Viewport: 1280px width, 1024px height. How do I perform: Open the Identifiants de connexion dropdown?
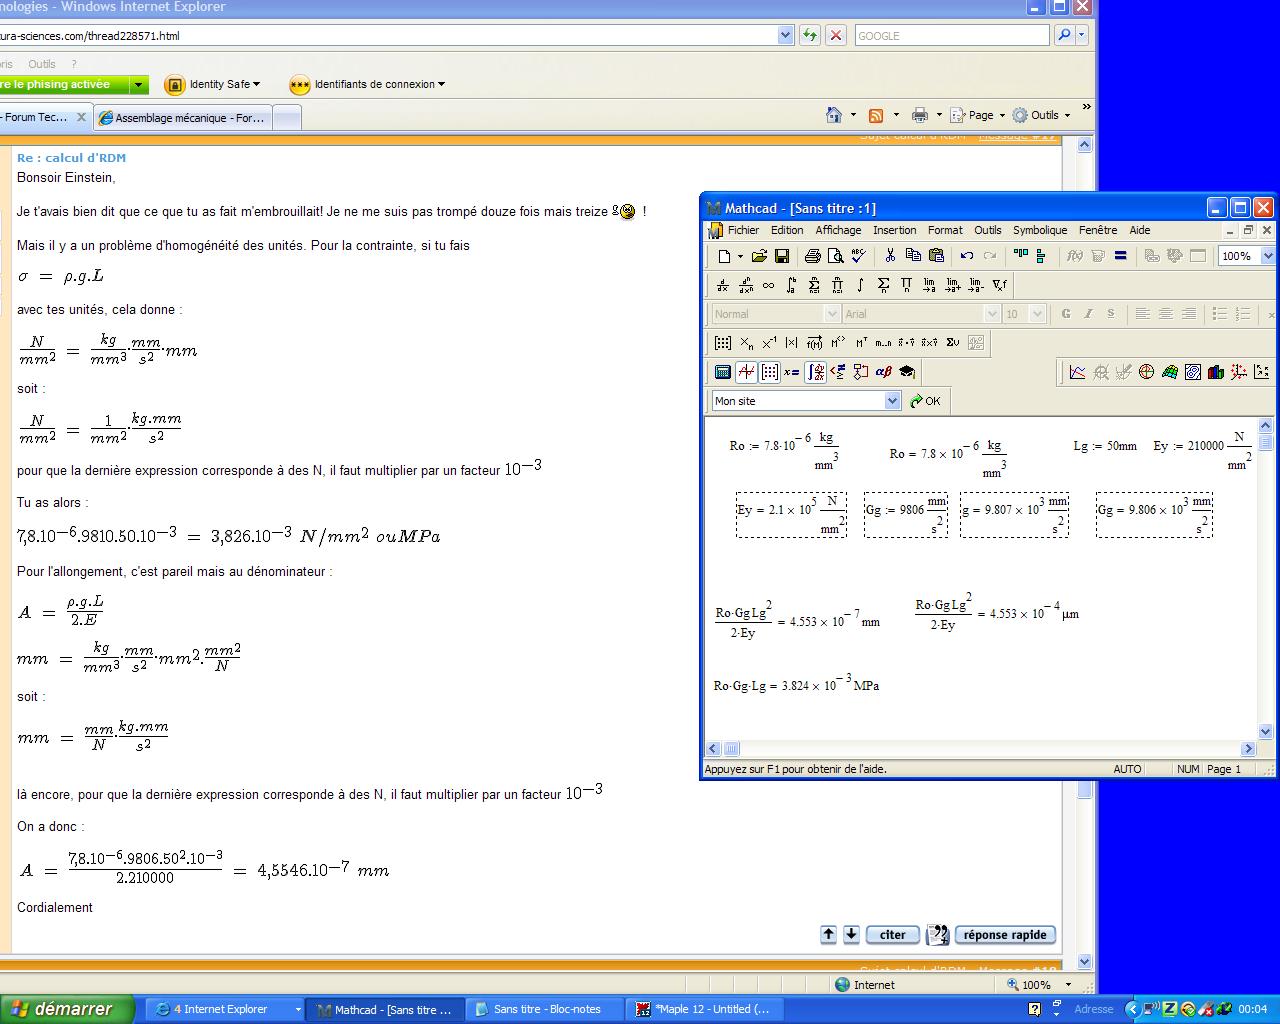pyautogui.click(x=441, y=85)
